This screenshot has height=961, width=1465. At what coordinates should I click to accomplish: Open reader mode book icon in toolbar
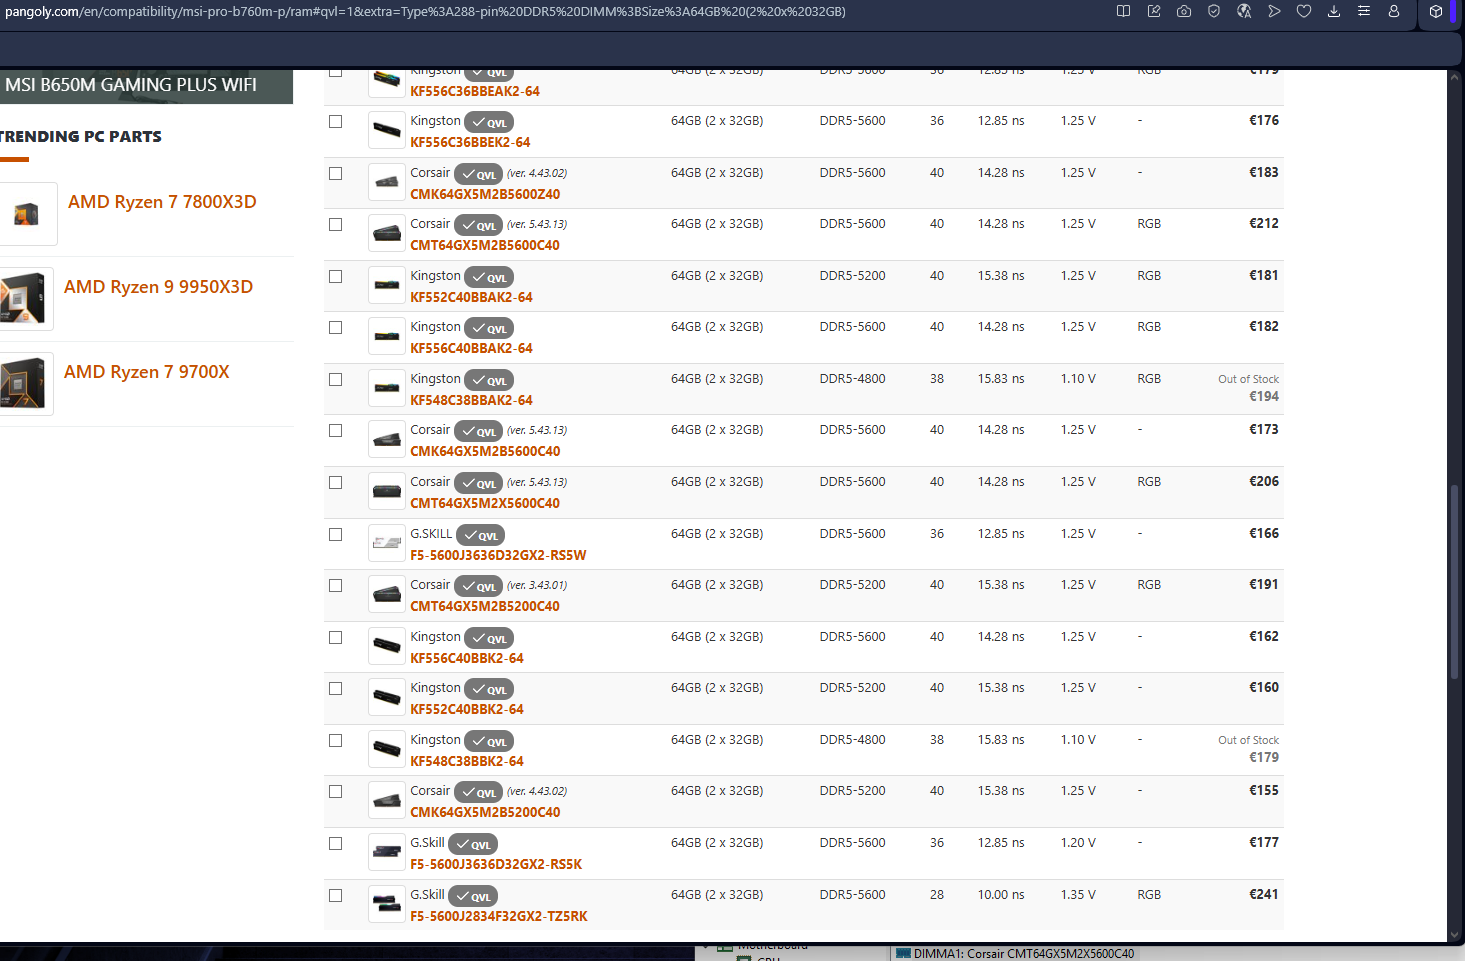pyautogui.click(x=1124, y=11)
